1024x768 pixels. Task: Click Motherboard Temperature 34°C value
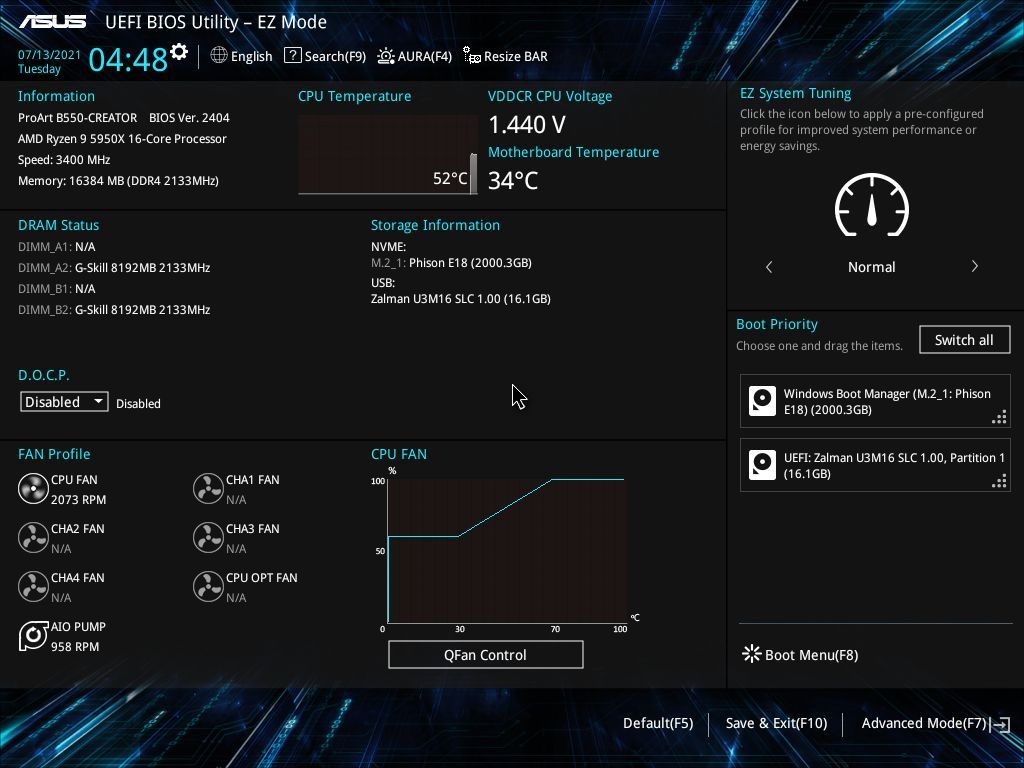click(513, 180)
